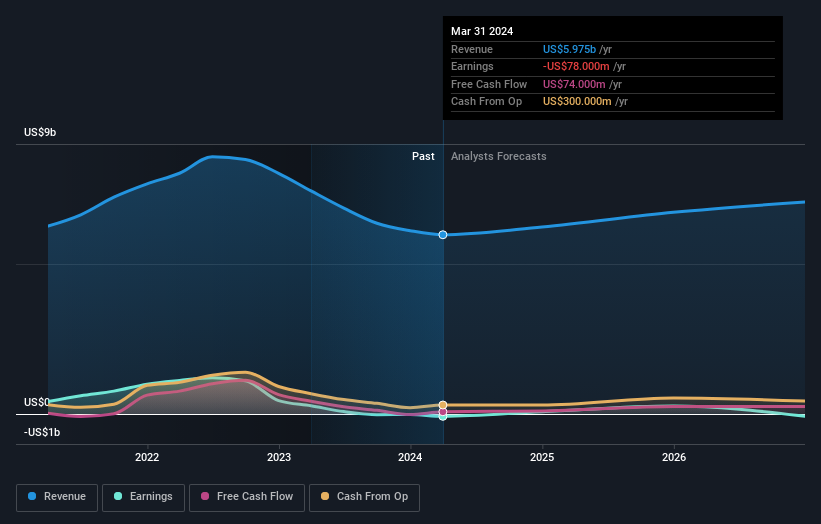821x524 pixels.
Task: Click the Revenue row label in tooltip
Action: pos(472,49)
